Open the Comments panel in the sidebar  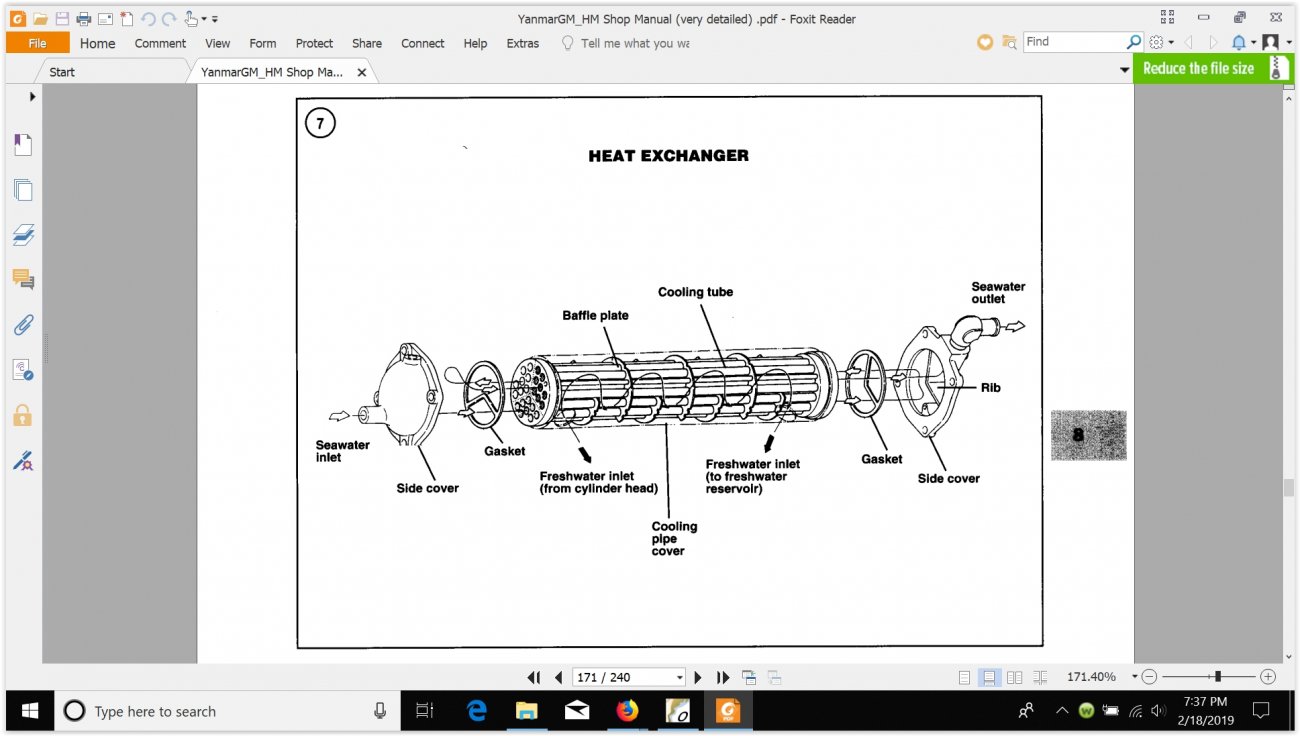pos(23,279)
